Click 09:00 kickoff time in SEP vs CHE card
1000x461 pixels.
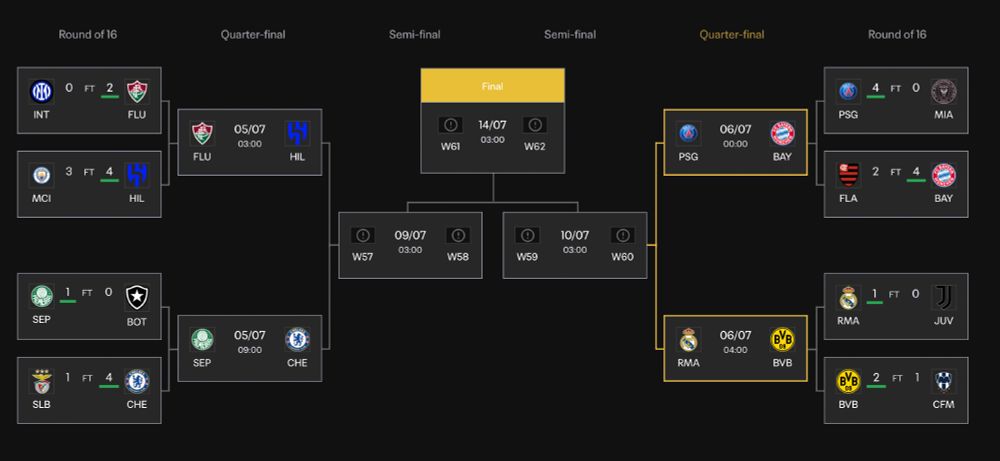[x=250, y=350]
